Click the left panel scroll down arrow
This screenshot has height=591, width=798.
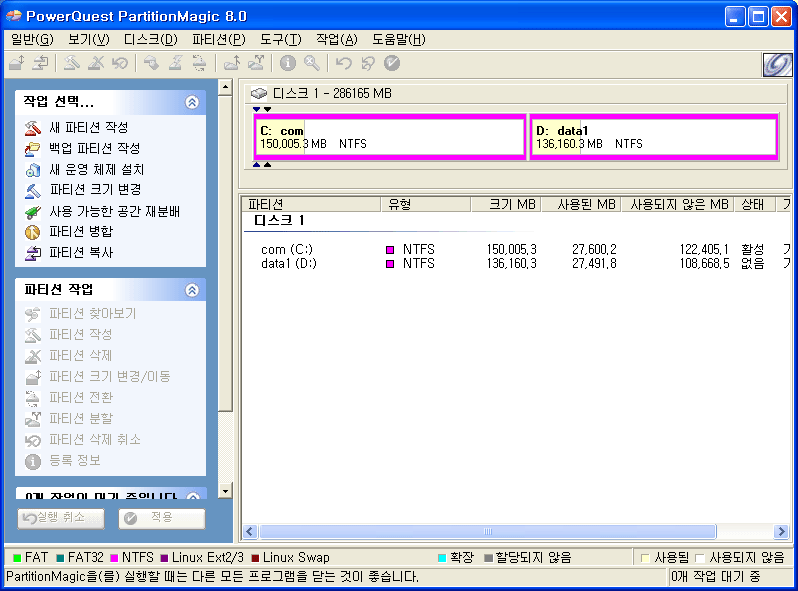(x=225, y=491)
